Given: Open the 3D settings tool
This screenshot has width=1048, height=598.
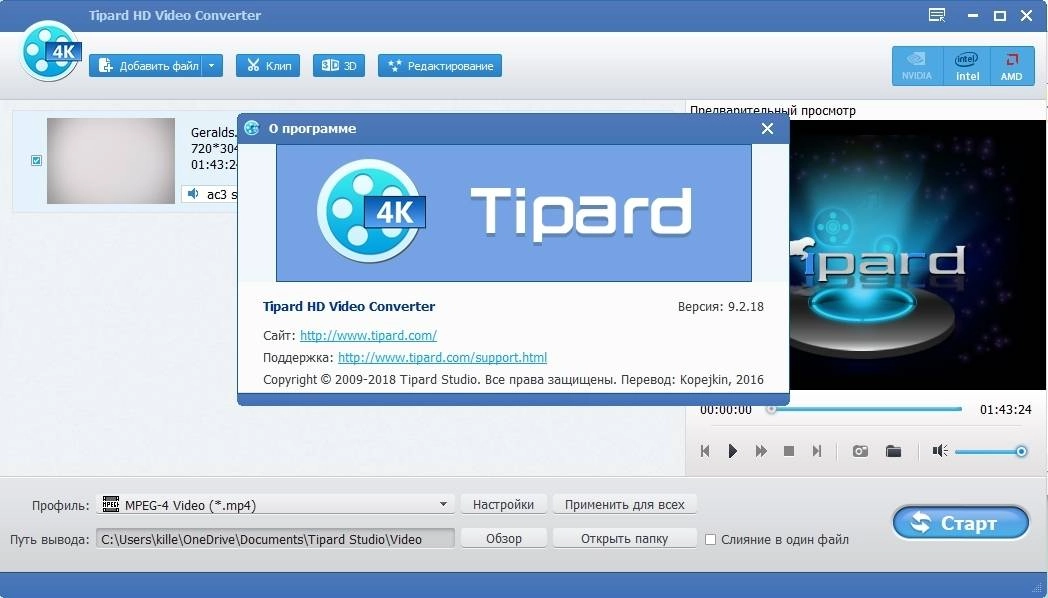Looking at the screenshot, I should [339, 65].
